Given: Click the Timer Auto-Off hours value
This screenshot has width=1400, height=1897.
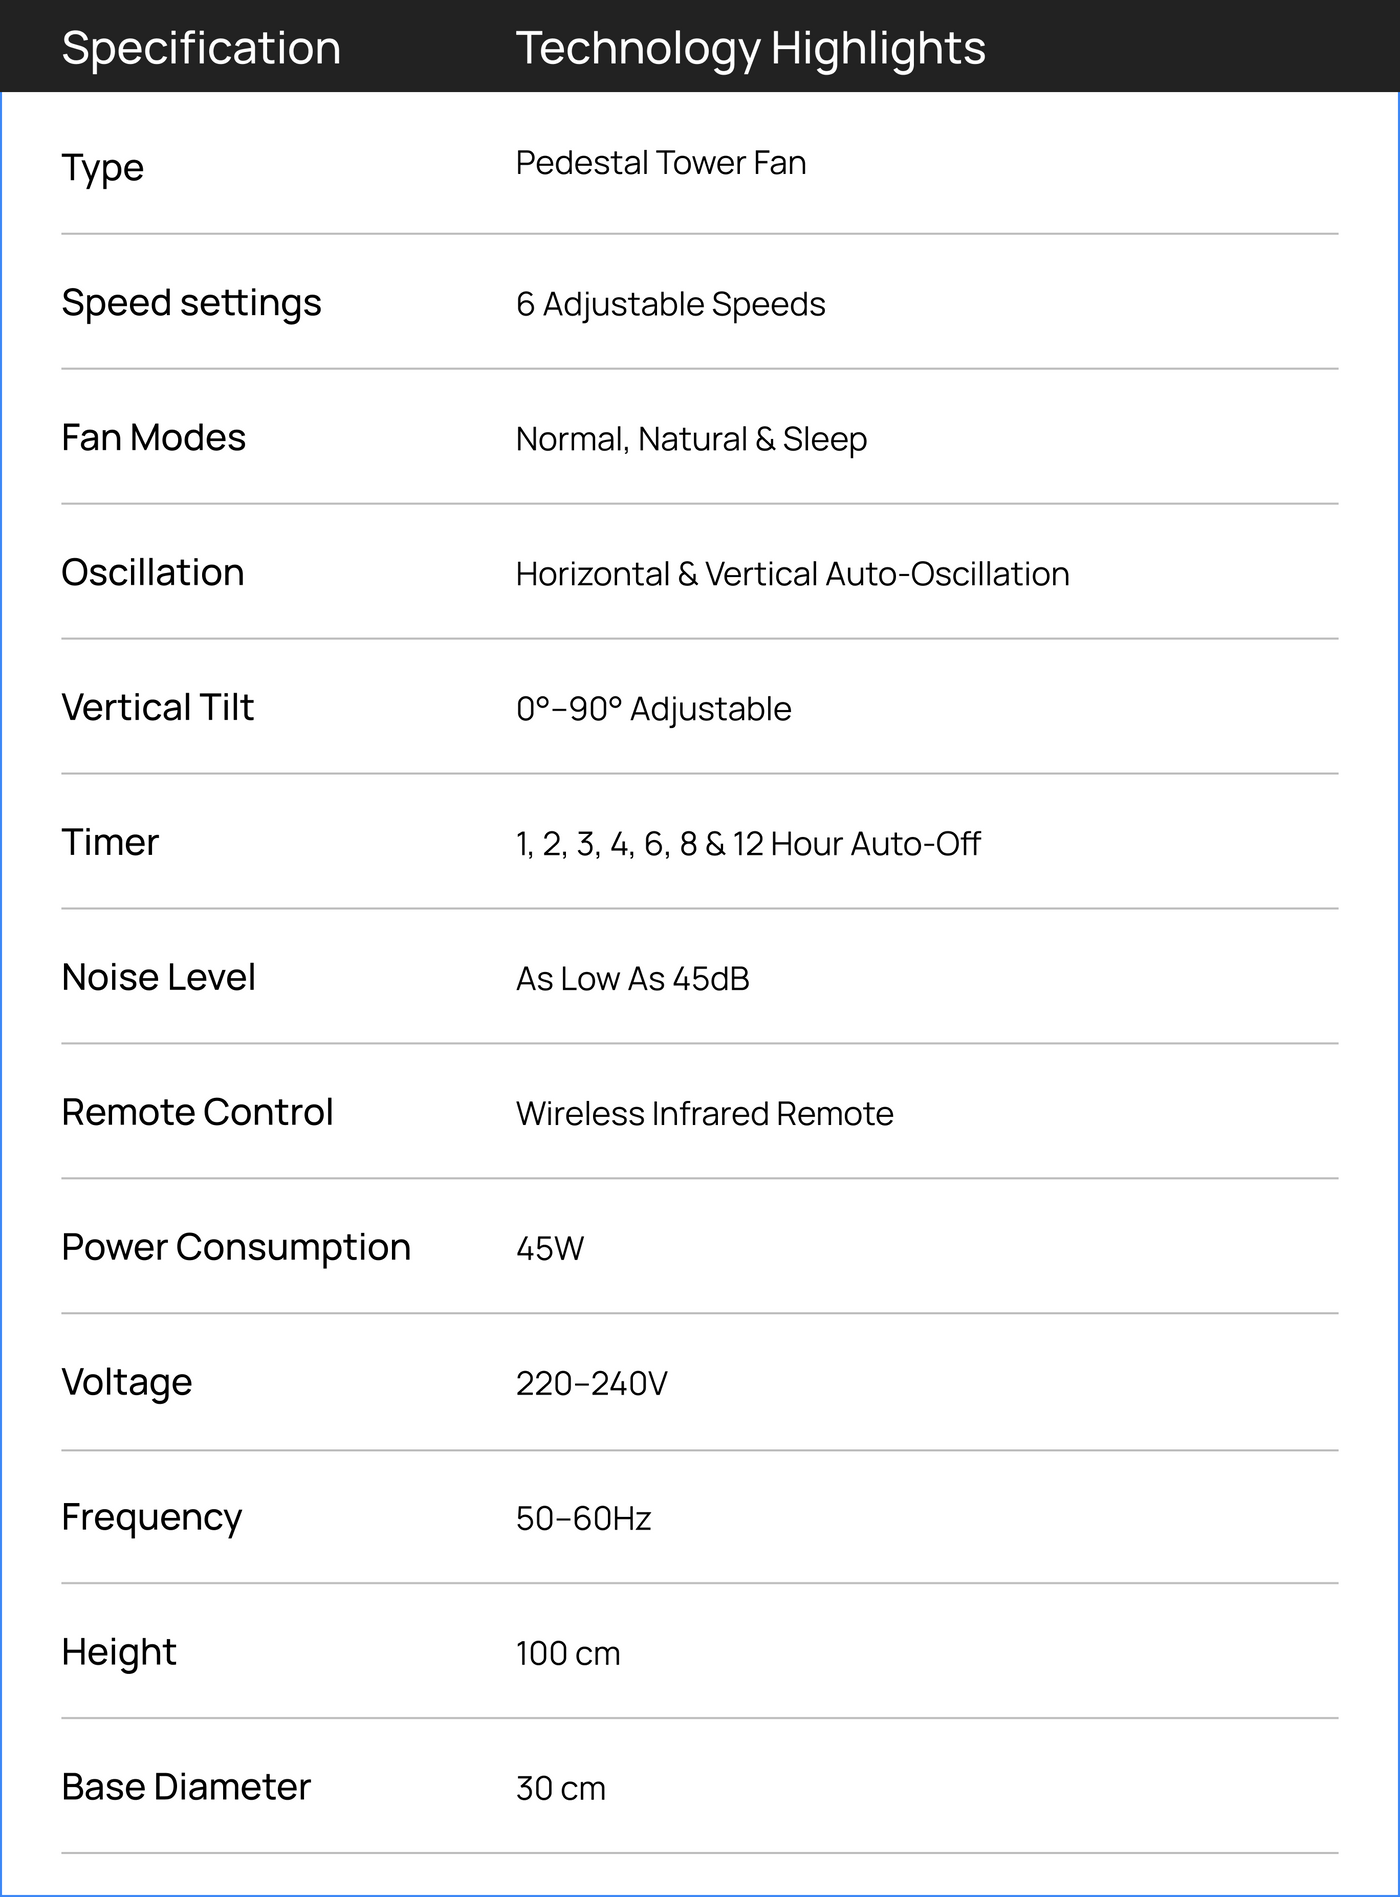Looking at the screenshot, I should 748,844.
